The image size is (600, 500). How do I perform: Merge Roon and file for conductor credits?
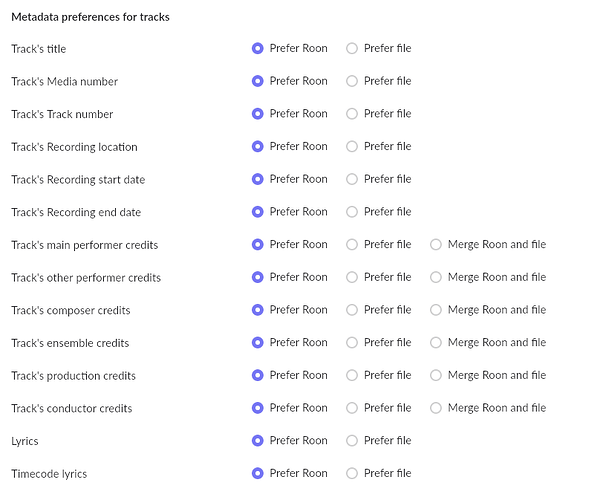pyautogui.click(x=436, y=408)
